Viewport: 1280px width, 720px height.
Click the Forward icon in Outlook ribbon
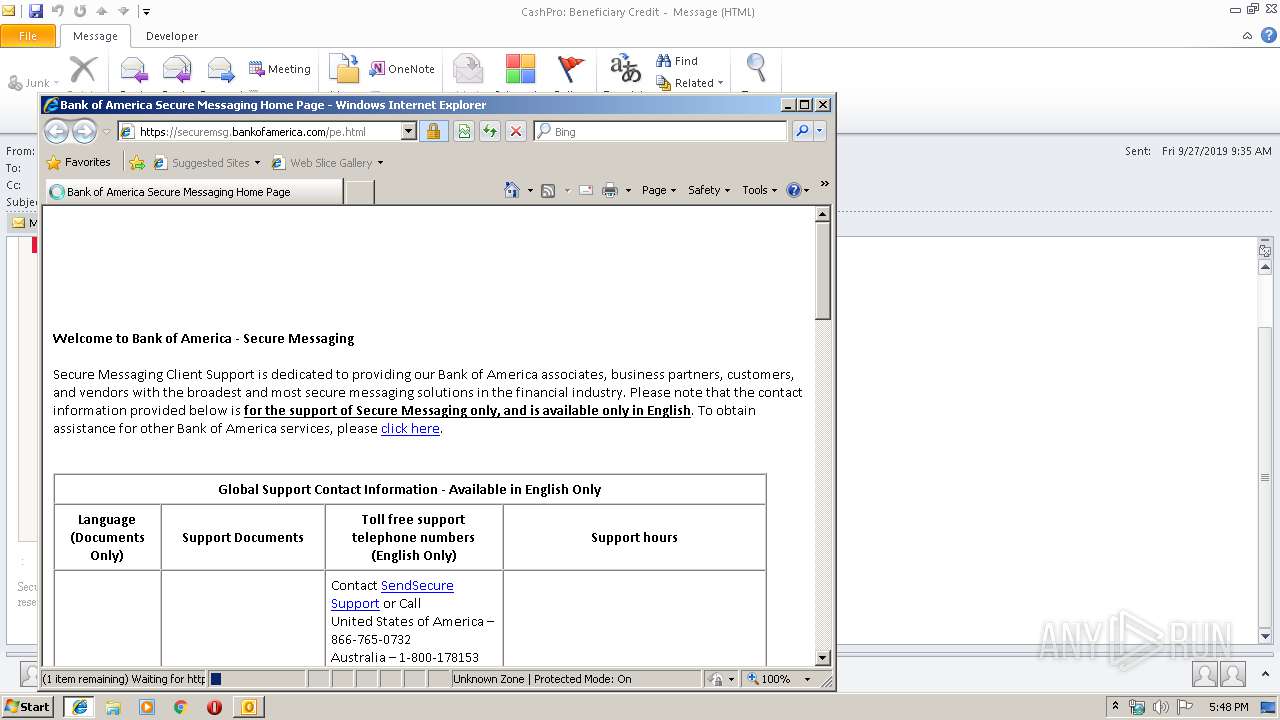[221, 69]
